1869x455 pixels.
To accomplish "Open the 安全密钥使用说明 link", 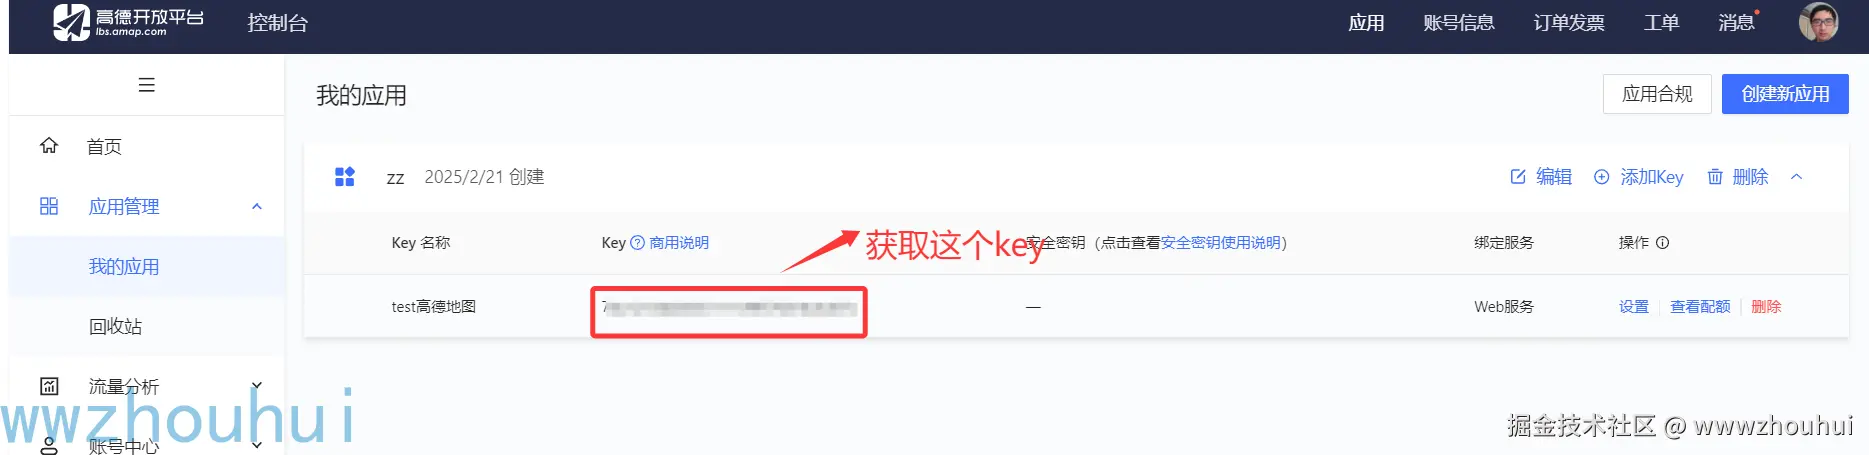I will (1220, 243).
